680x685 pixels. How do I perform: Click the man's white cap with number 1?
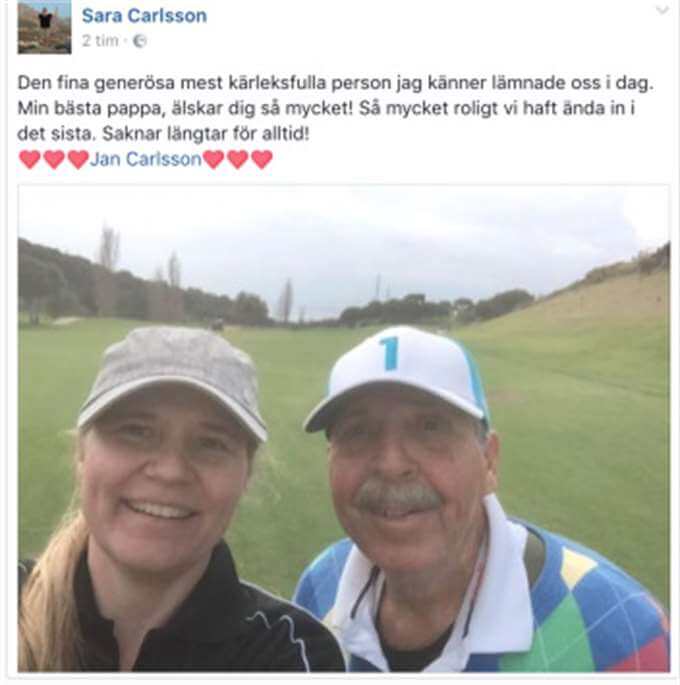(x=397, y=376)
